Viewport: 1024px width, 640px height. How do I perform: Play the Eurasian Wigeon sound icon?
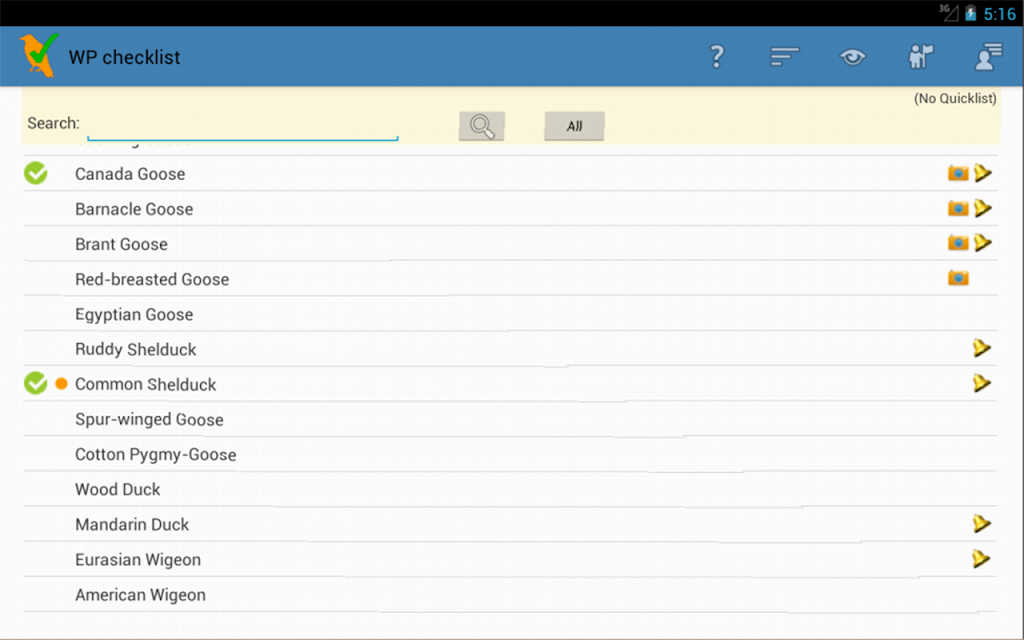click(981, 558)
